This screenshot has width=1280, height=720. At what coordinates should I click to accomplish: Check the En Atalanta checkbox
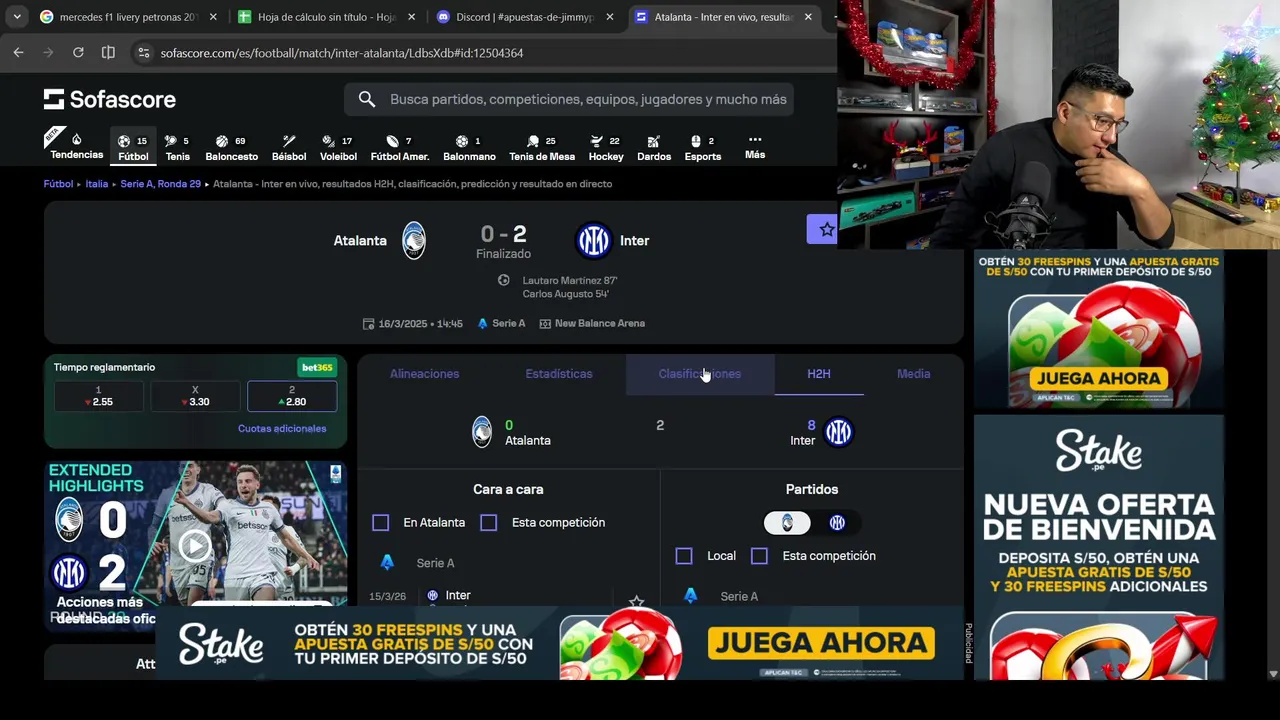pos(380,522)
